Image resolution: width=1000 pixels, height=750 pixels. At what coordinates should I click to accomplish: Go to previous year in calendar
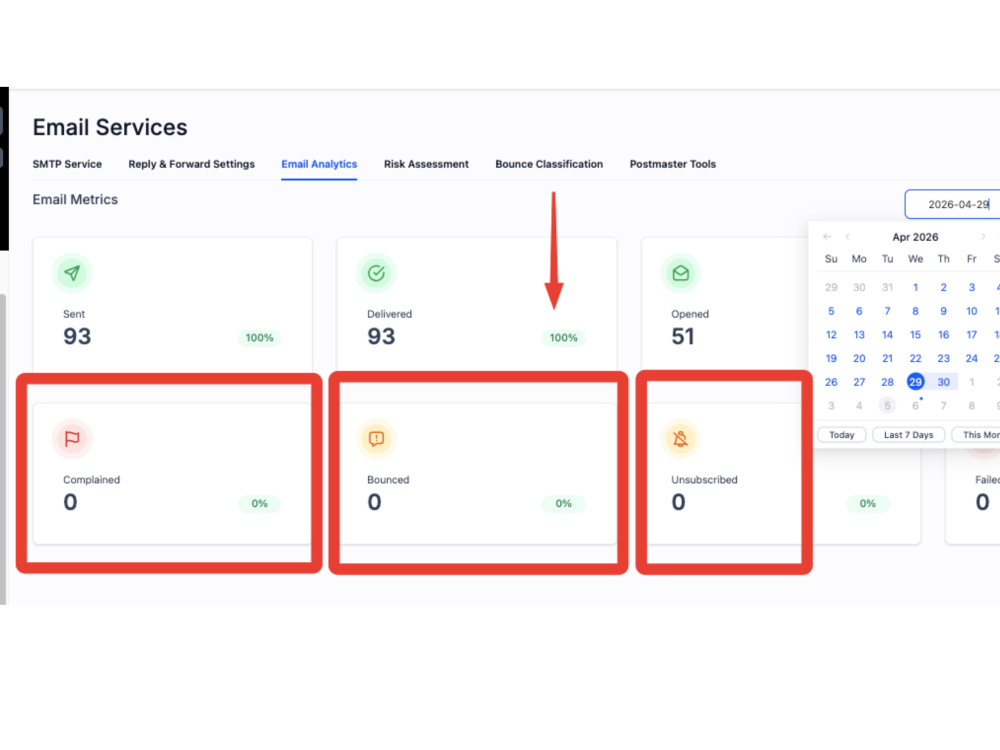827,237
